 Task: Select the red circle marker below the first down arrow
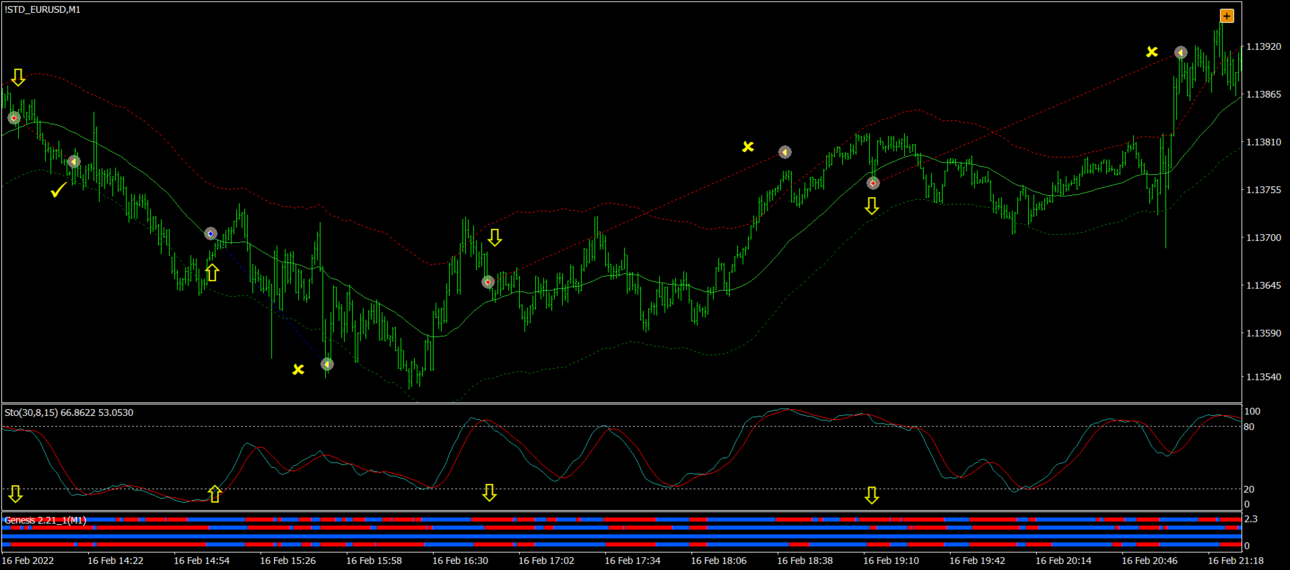(x=14, y=118)
